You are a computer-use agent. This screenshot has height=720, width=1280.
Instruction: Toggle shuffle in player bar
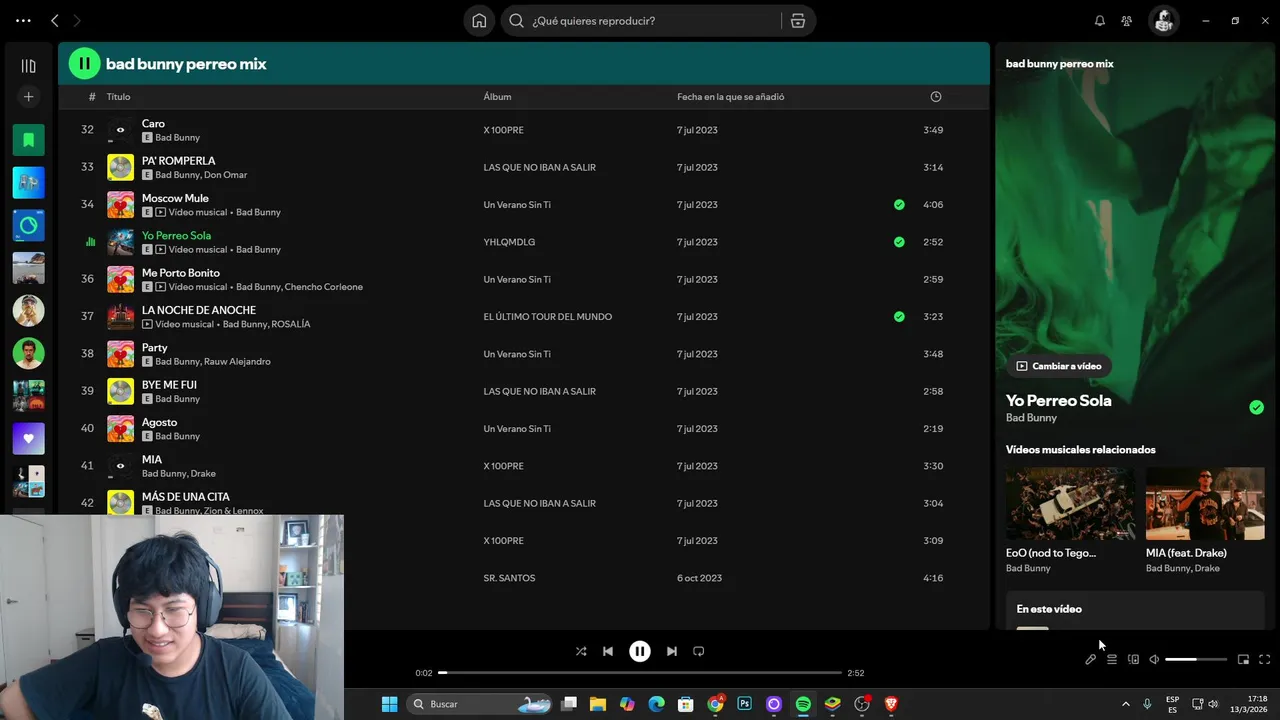coord(581,651)
